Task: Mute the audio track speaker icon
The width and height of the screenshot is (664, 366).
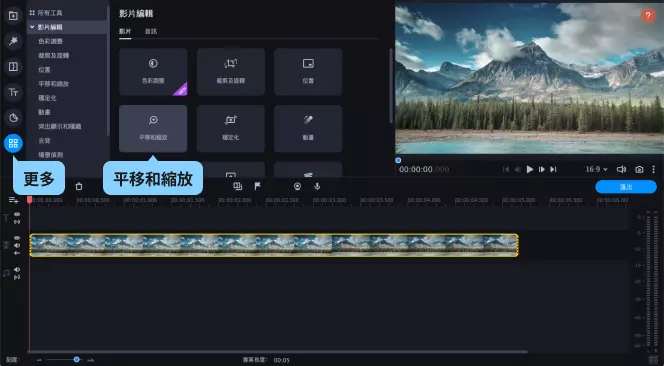Action: (x=17, y=269)
